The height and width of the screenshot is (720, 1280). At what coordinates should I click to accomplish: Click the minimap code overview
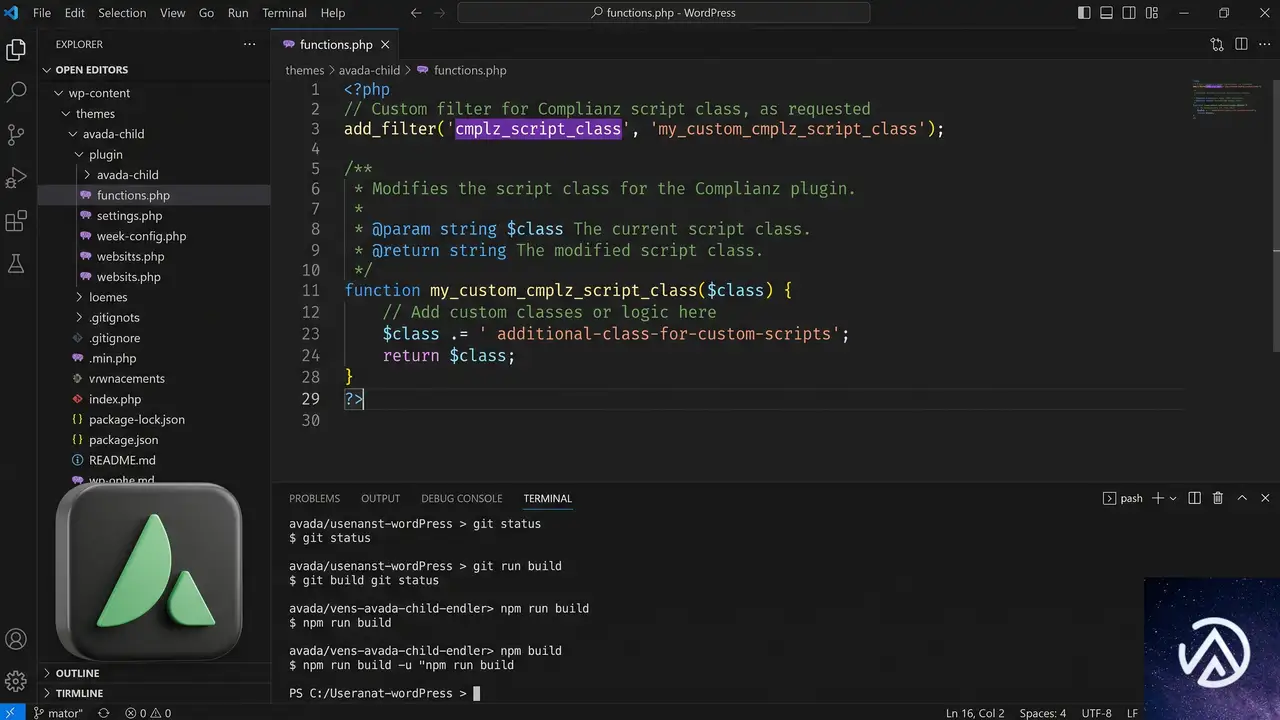pos(1228,100)
